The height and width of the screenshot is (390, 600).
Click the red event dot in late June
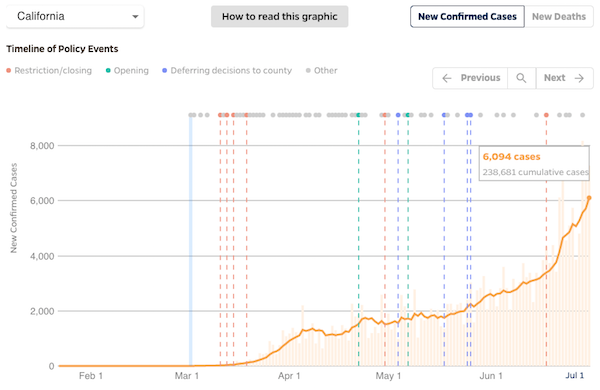(546, 115)
